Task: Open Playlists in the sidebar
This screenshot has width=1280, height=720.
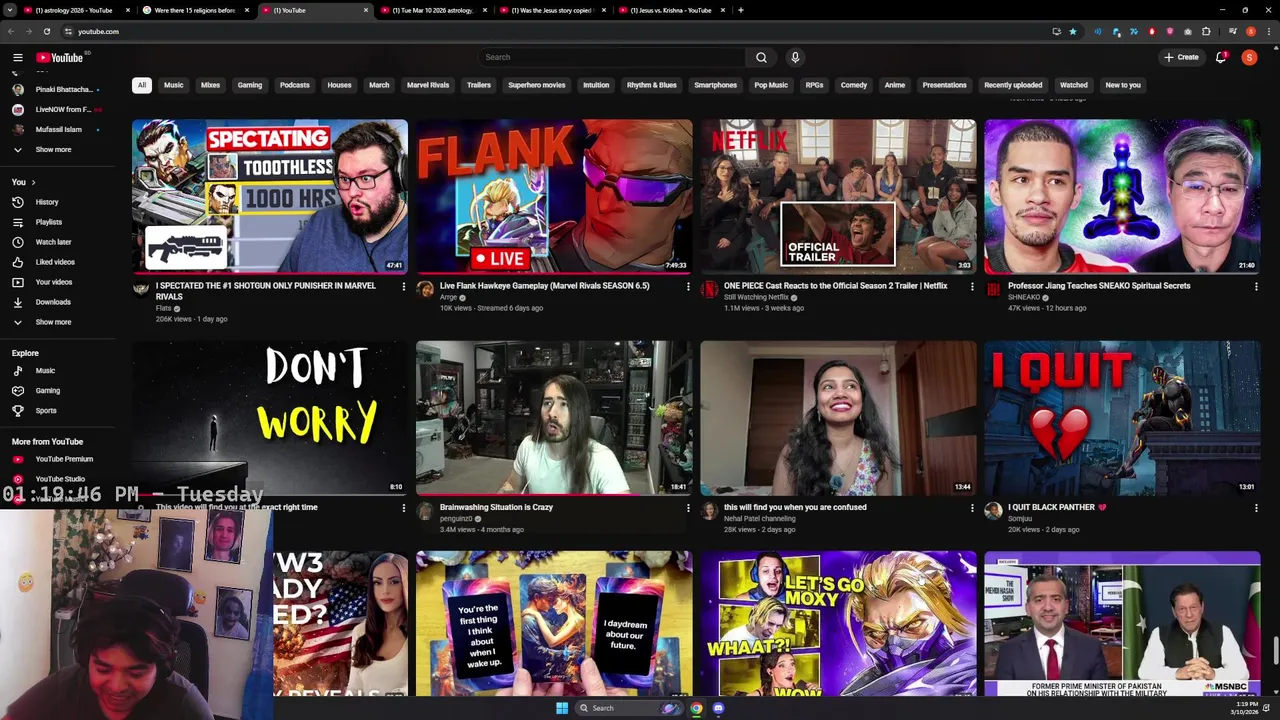Action: coord(48,222)
